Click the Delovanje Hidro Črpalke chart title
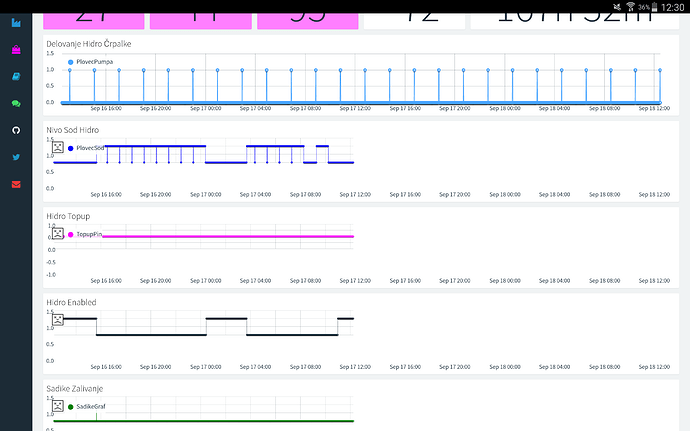690x431 pixels. pos(89,44)
